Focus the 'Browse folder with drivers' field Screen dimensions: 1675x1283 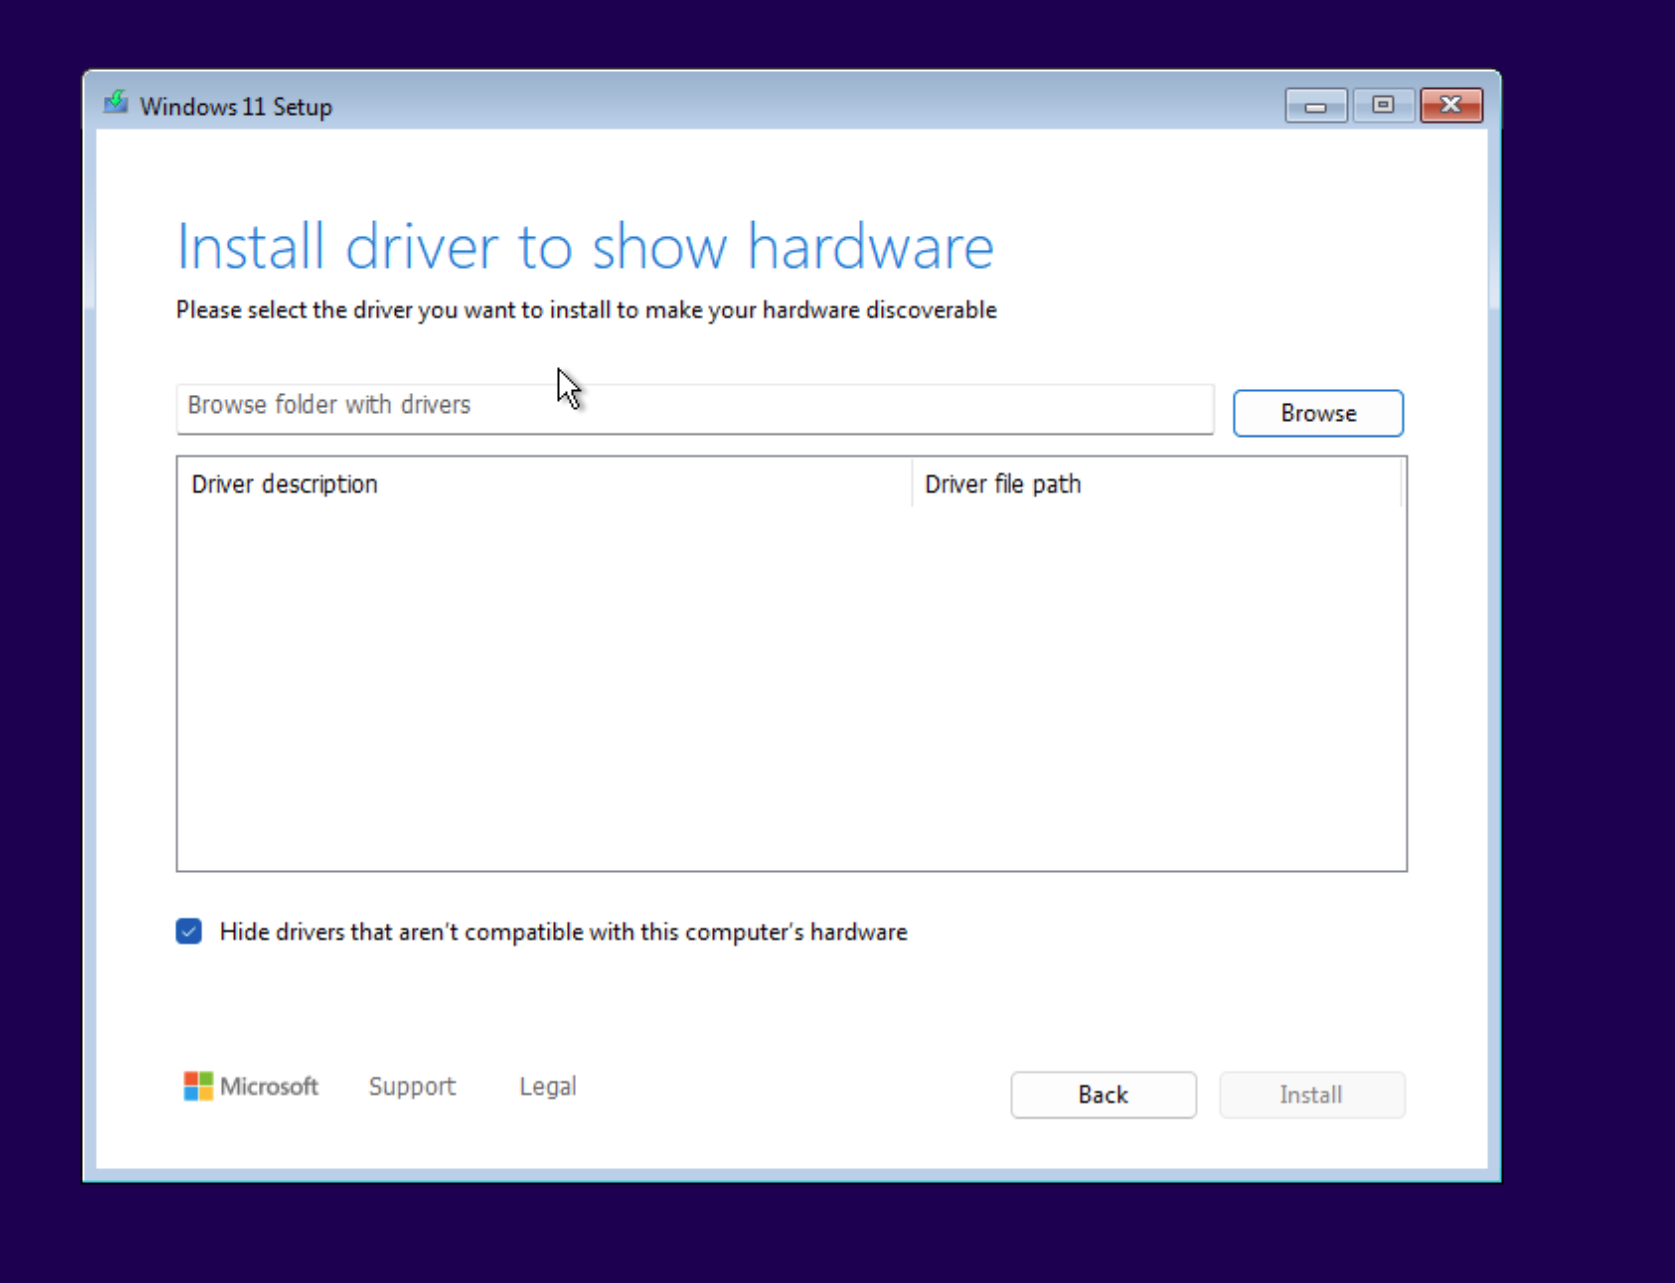click(695, 408)
